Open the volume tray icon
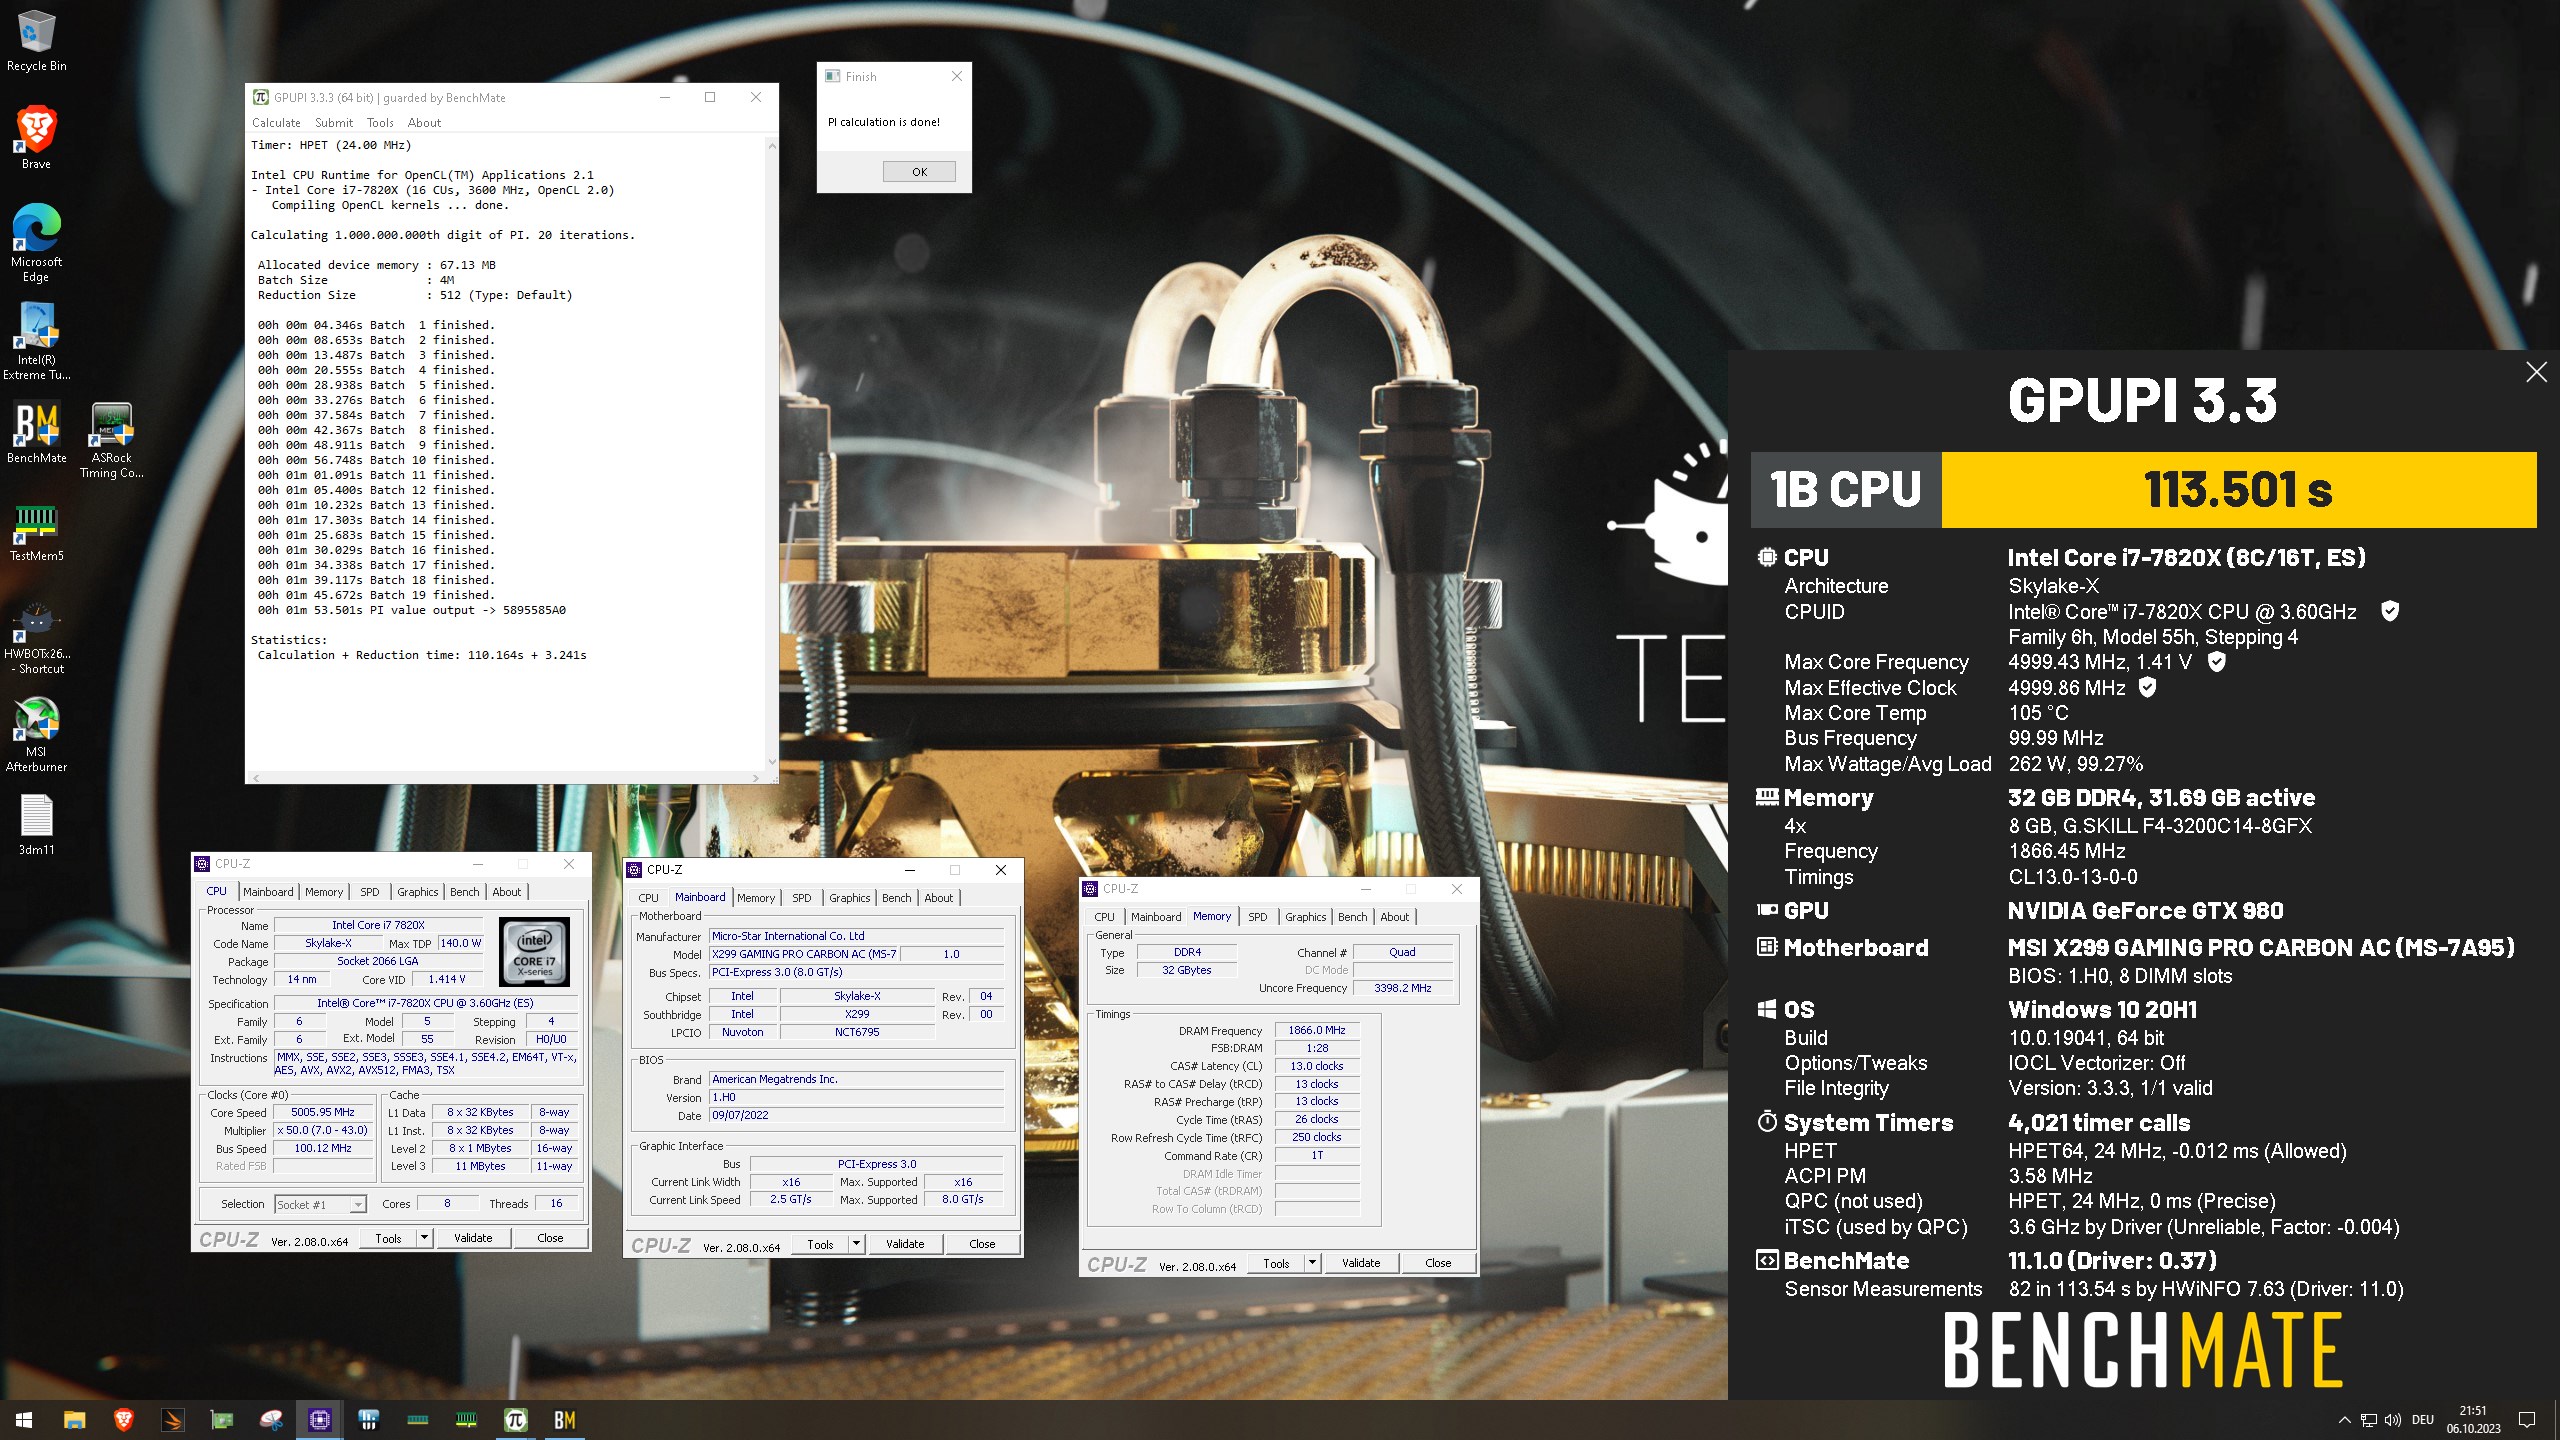 point(2392,1419)
